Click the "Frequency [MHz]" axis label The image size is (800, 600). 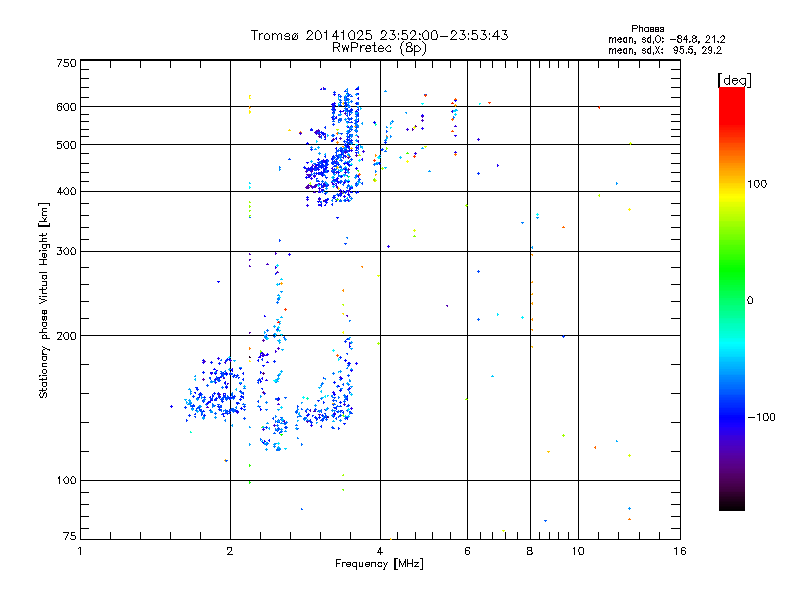[379, 564]
